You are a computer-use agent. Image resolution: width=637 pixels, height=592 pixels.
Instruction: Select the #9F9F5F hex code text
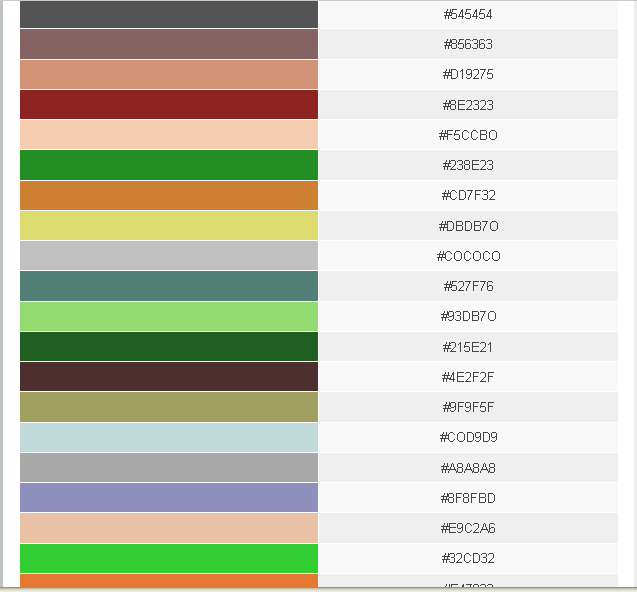pyautogui.click(x=467, y=407)
